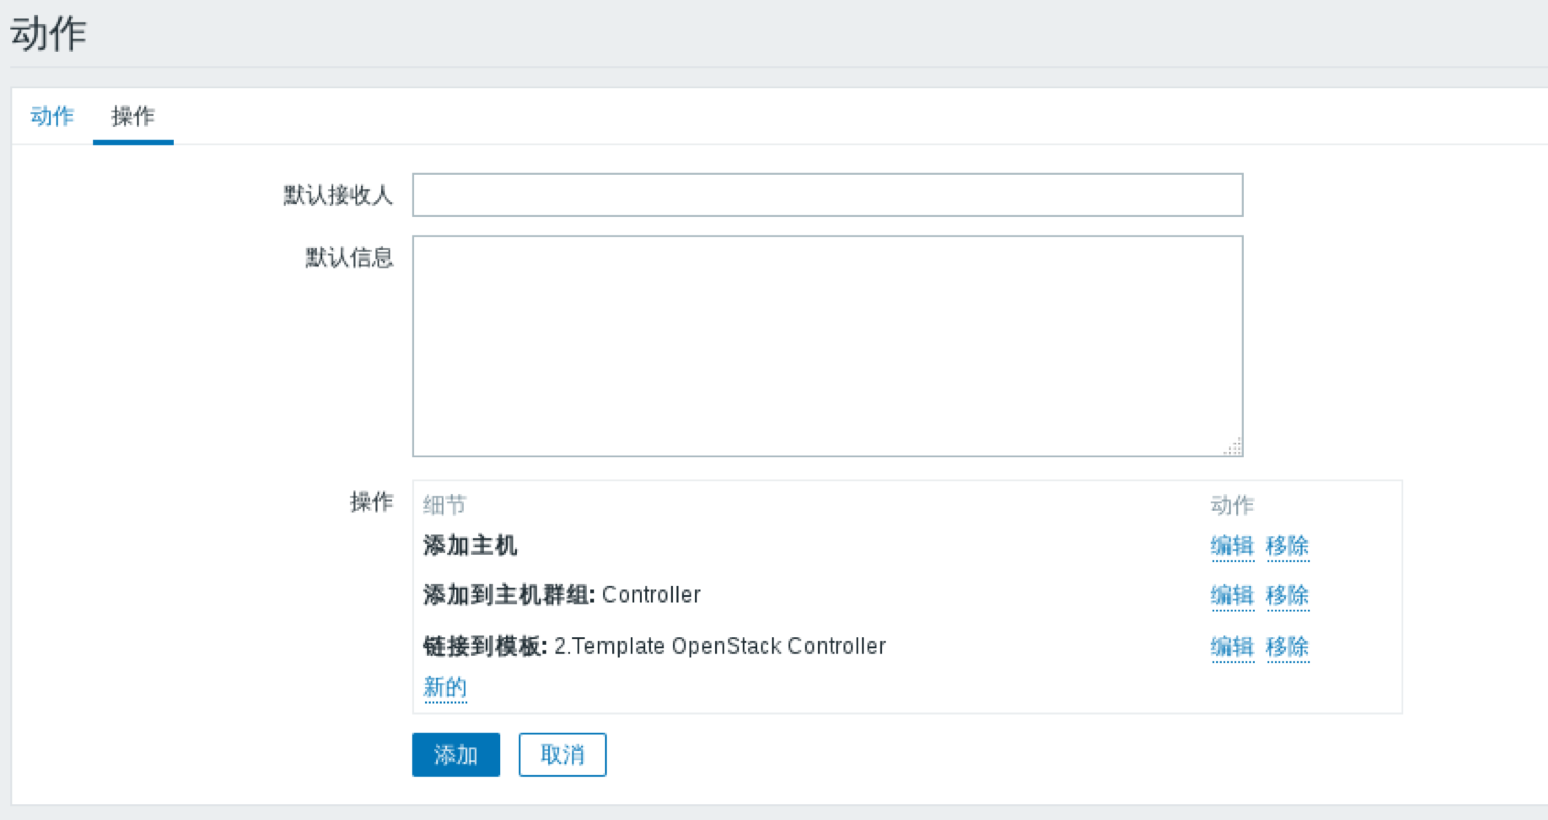This screenshot has height=820, width=1548.
Task: Edit the 添加主机 operation
Action: tap(1231, 546)
